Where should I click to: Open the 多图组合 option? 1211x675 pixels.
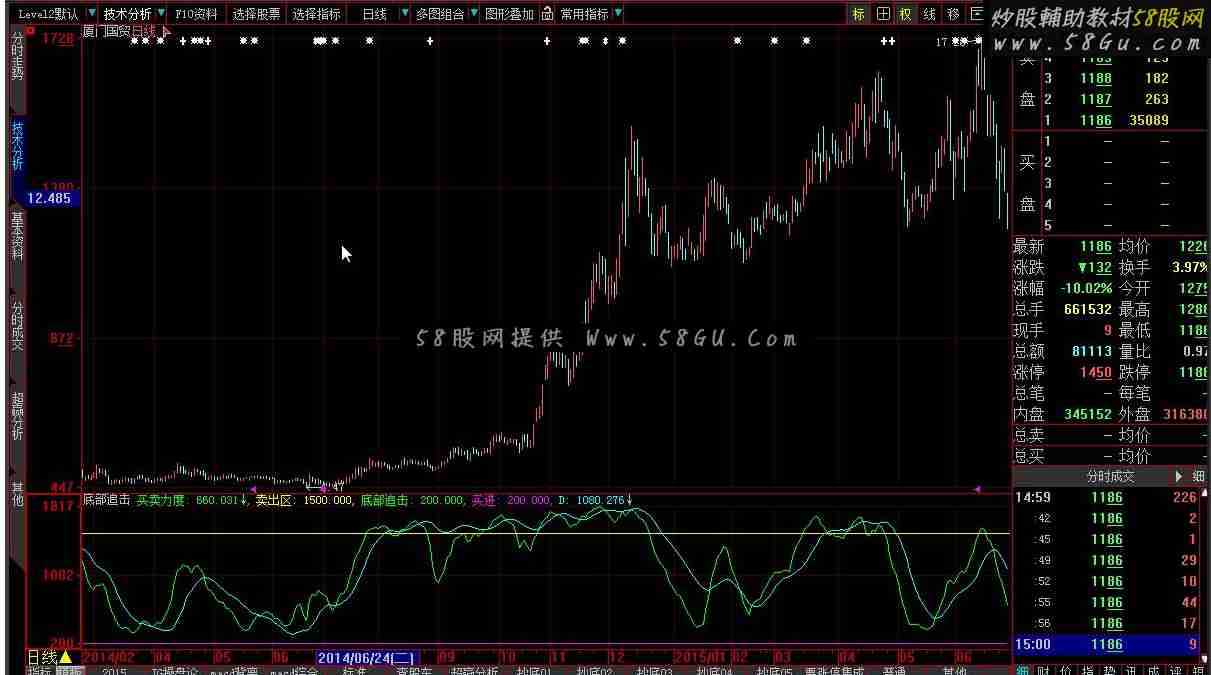tap(440, 14)
